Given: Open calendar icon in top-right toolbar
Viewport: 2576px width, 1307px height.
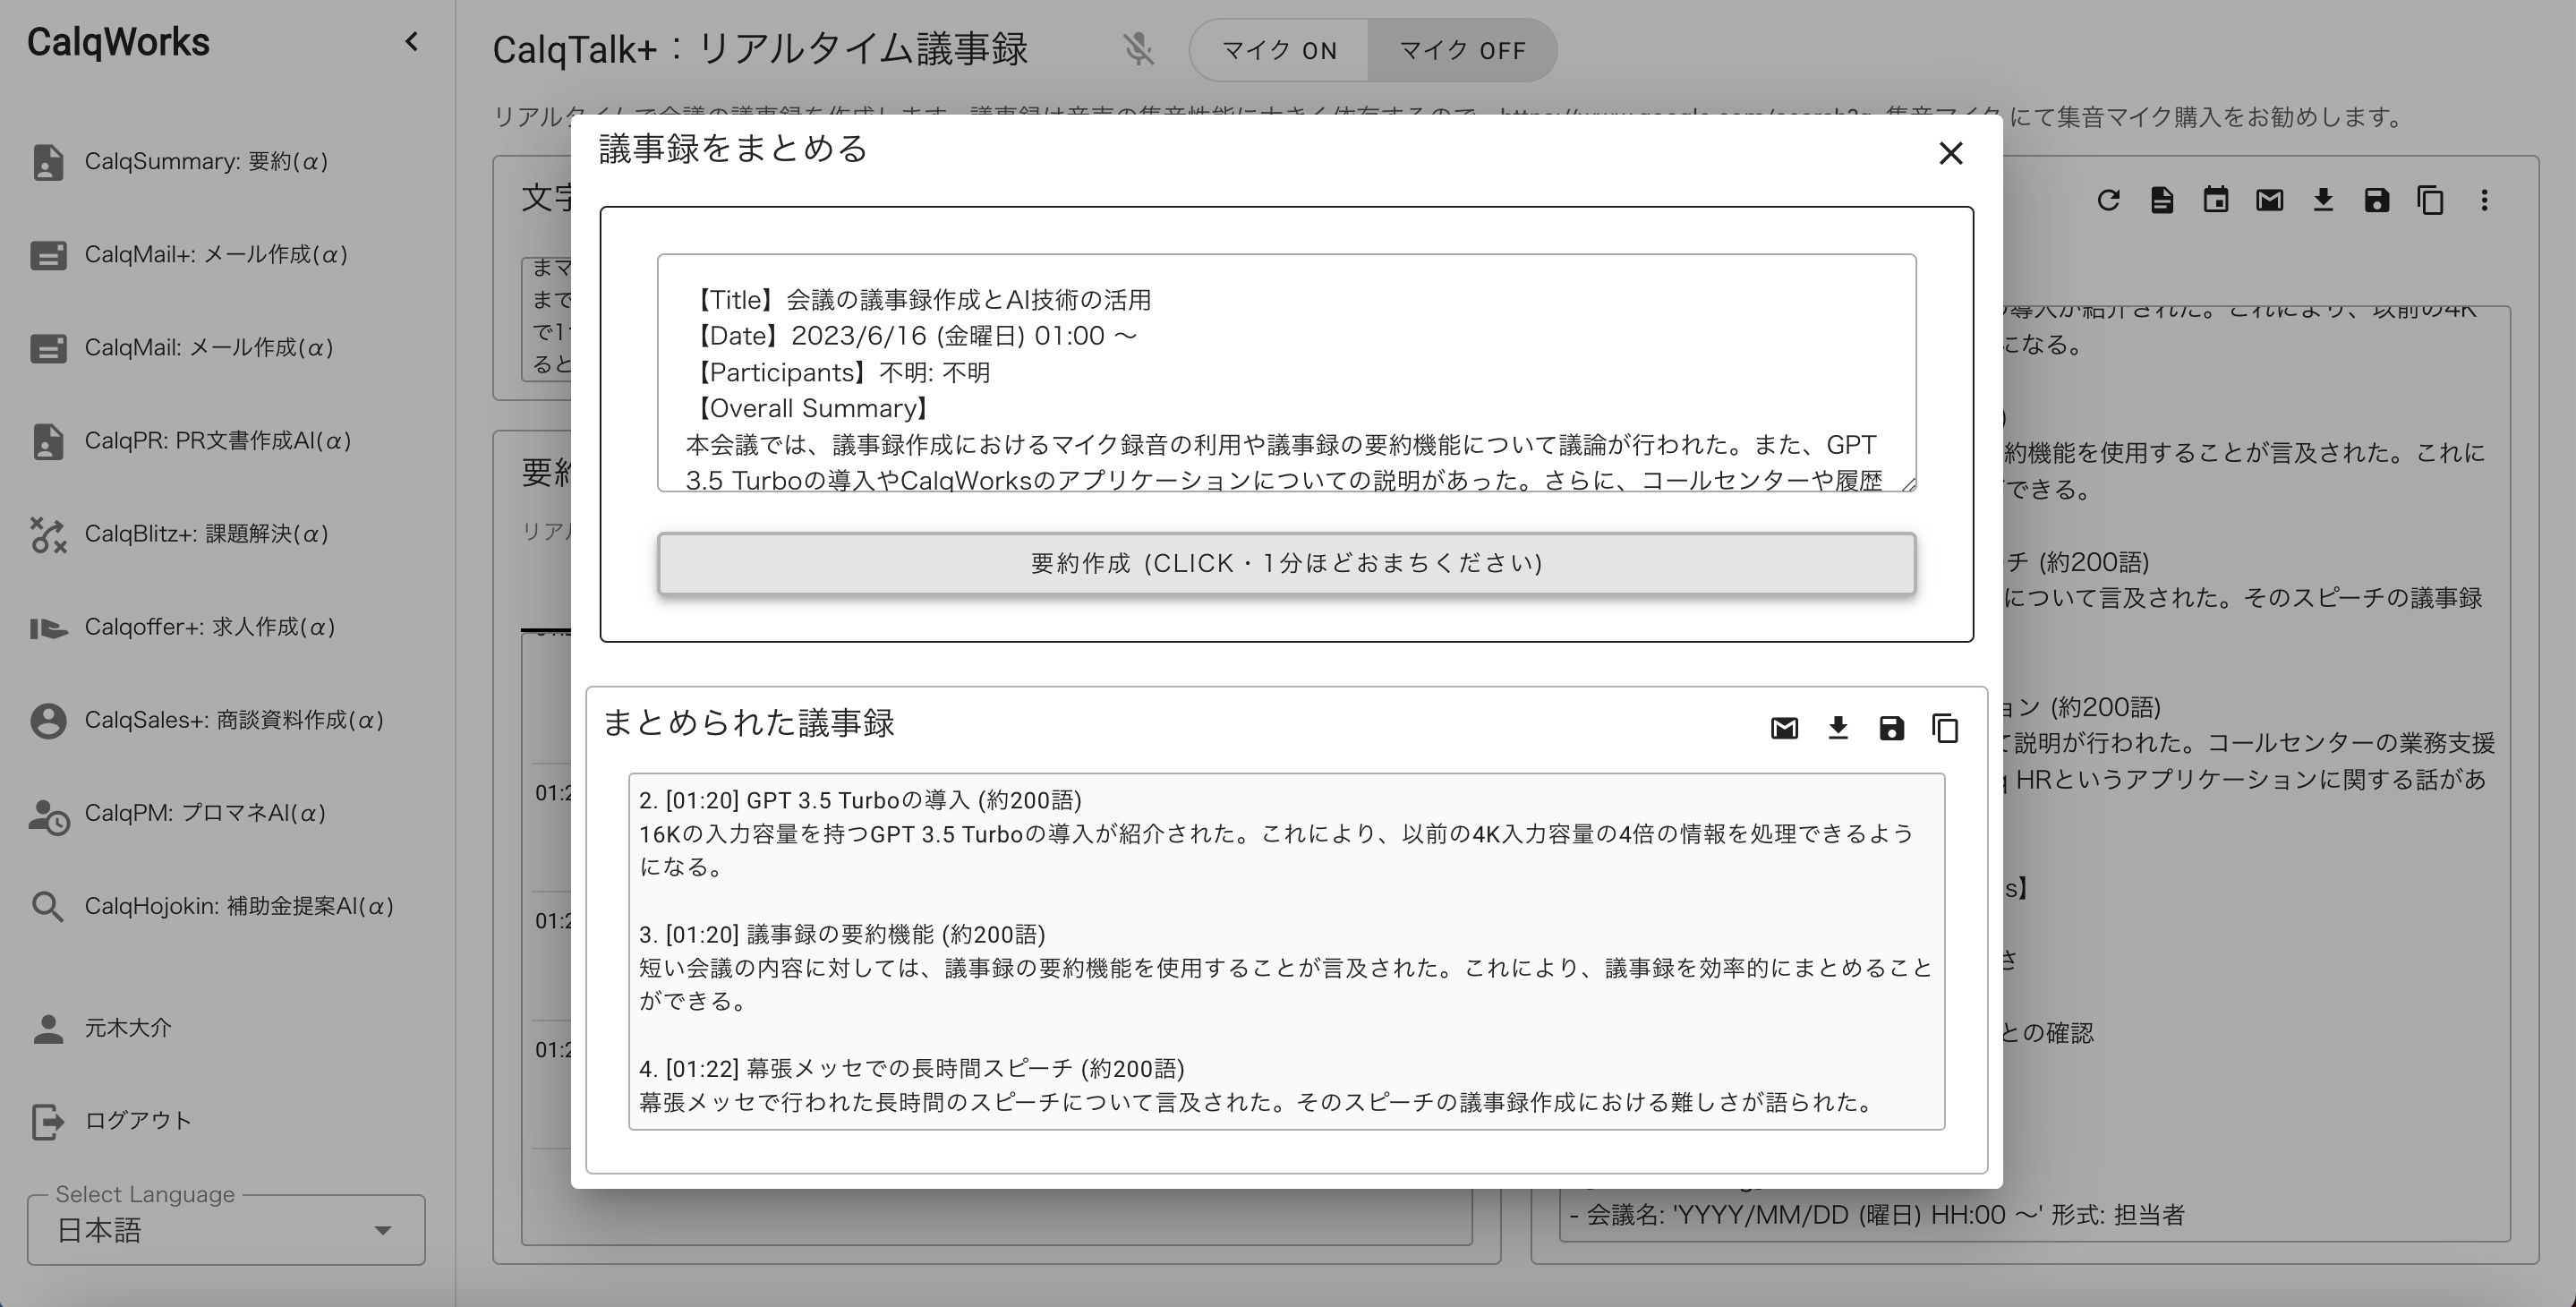Looking at the screenshot, I should (2215, 200).
